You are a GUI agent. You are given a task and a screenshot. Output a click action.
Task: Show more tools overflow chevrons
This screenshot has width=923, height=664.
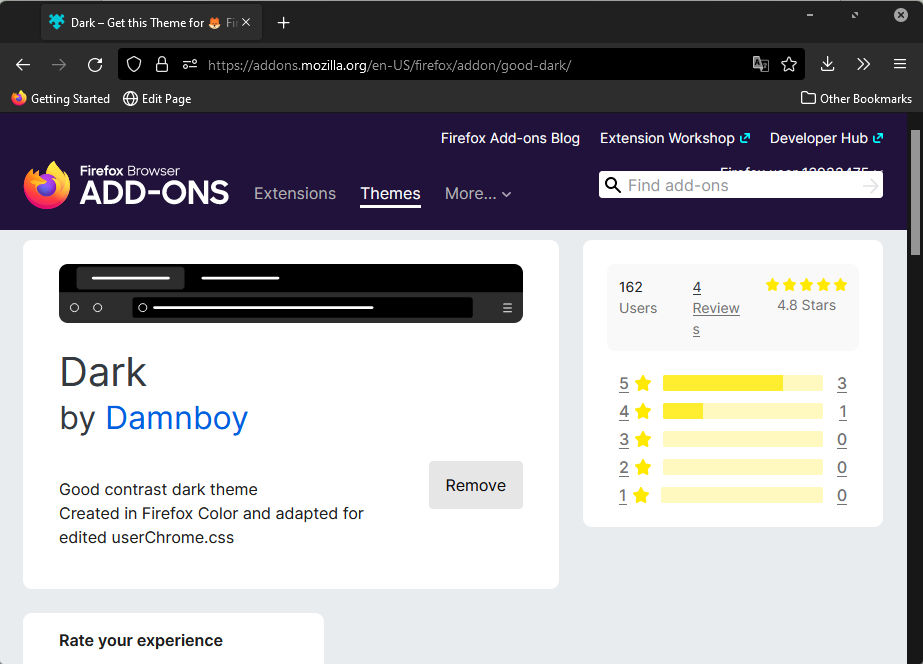pyautogui.click(x=864, y=64)
